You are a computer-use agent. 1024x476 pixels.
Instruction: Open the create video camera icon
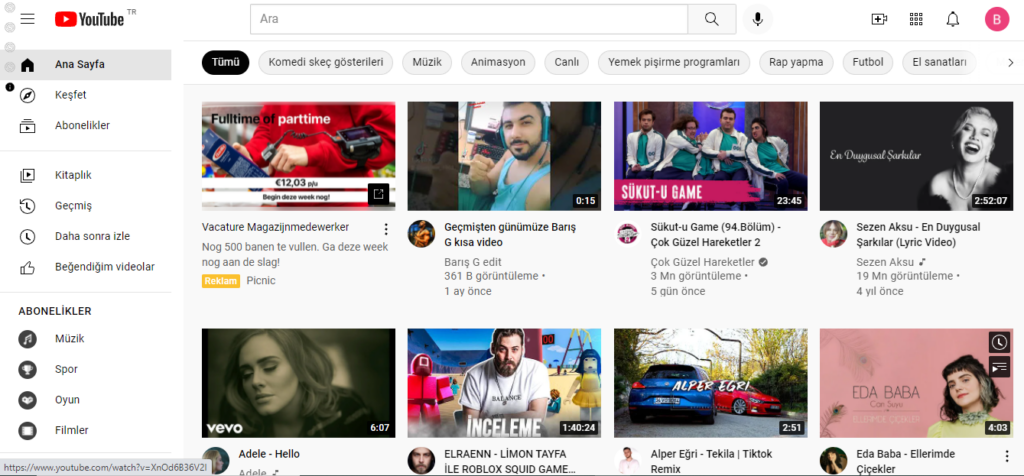coord(880,20)
